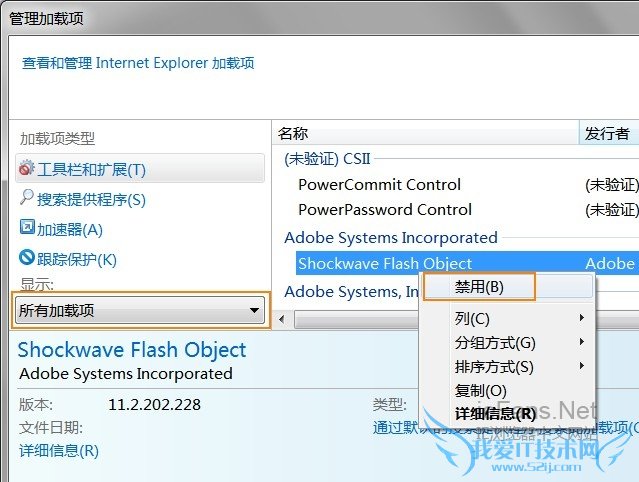
Task: Click the 加速器 icon
Action: [27, 229]
